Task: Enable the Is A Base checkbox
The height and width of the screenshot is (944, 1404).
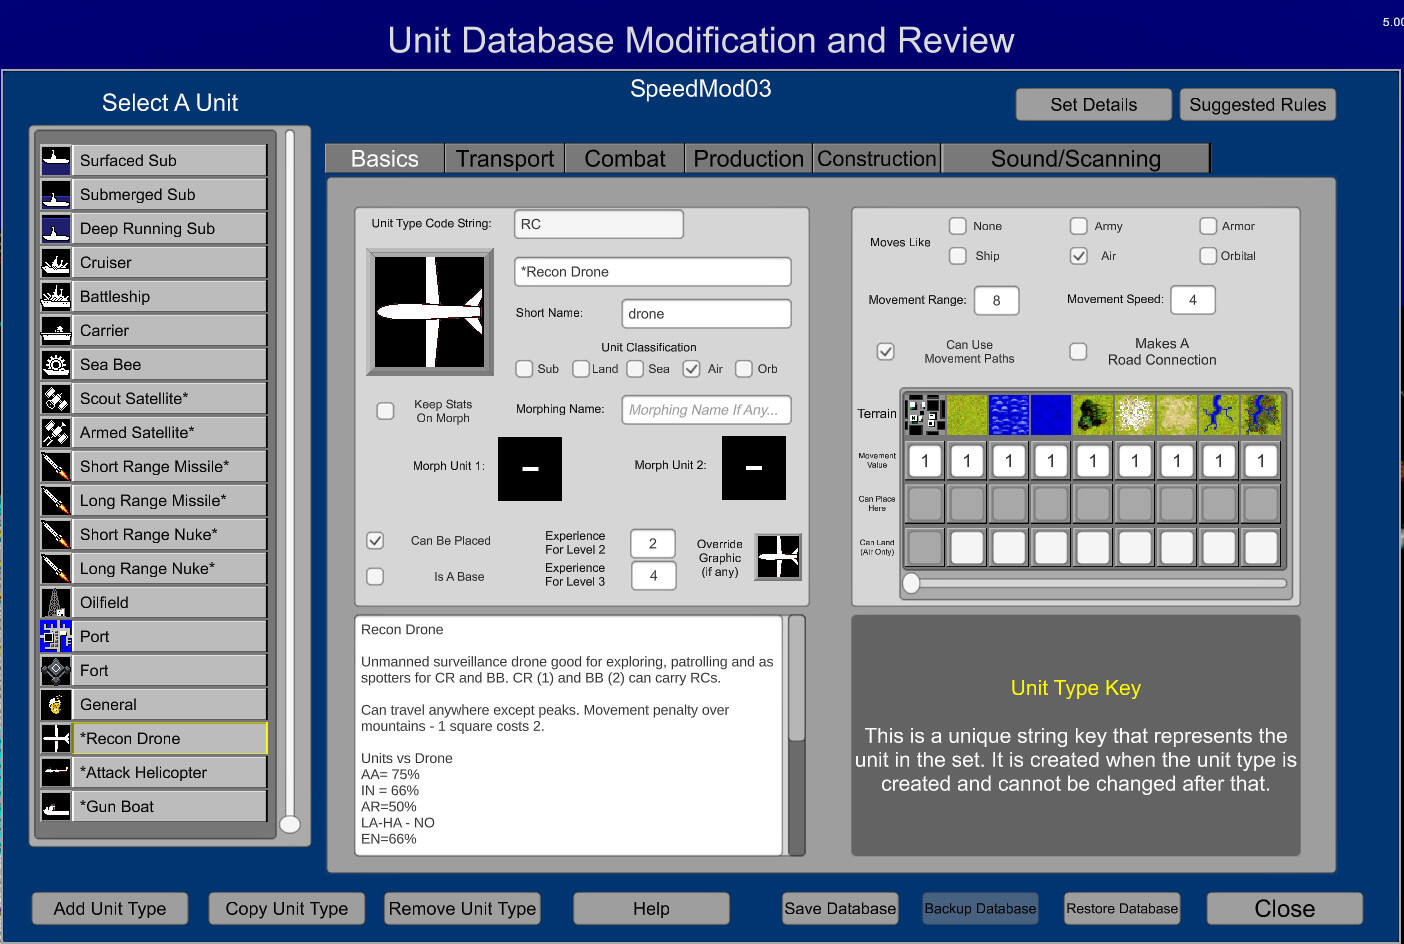Action: pos(375,577)
